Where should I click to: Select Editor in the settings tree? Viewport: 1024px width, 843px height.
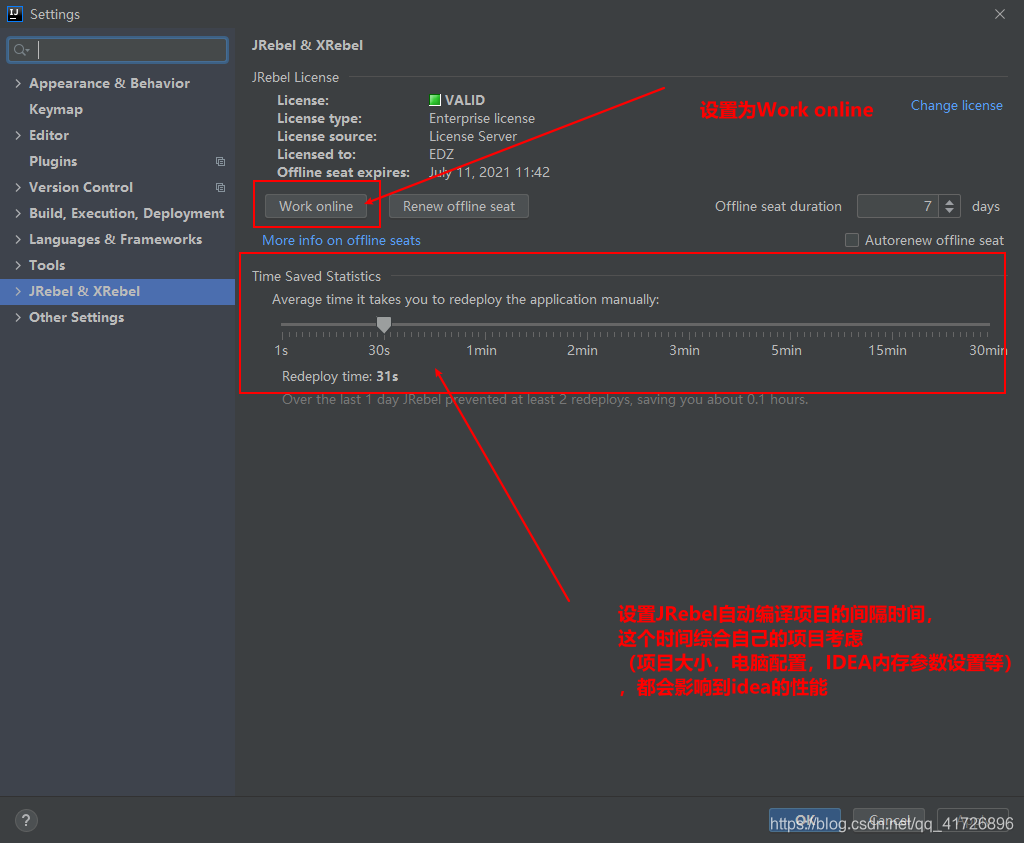tap(49, 135)
